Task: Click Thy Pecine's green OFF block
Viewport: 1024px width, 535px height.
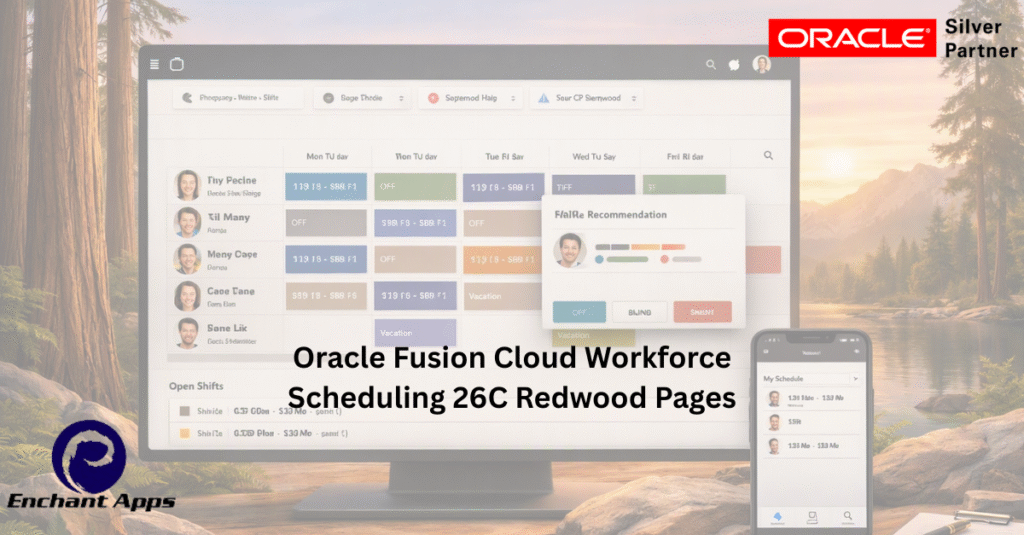Action: pyautogui.click(x=415, y=186)
